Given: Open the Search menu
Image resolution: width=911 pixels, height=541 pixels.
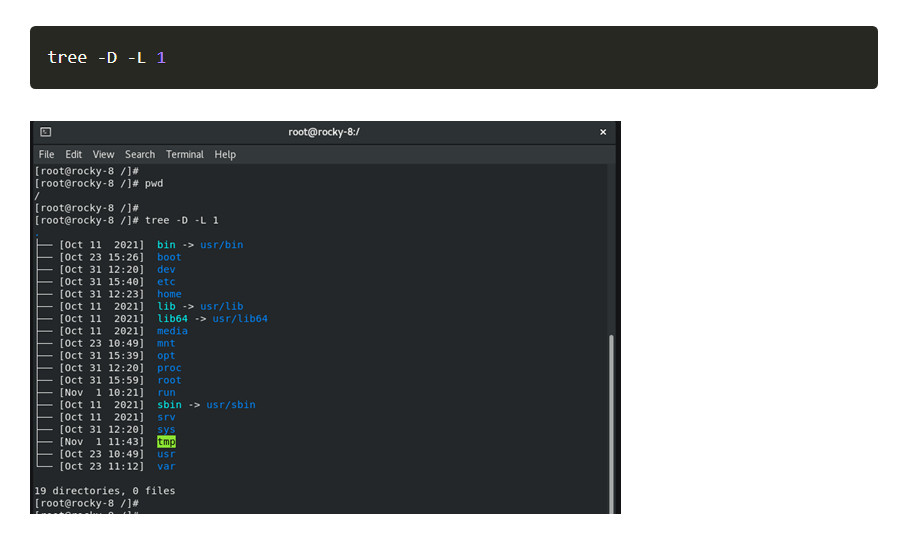Looking at the screenshot, I should (140, 155).
